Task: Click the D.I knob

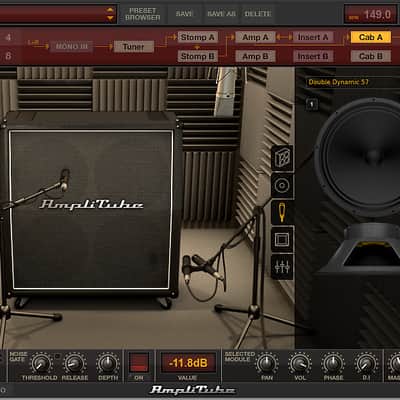Action: (x=366, y=364)
